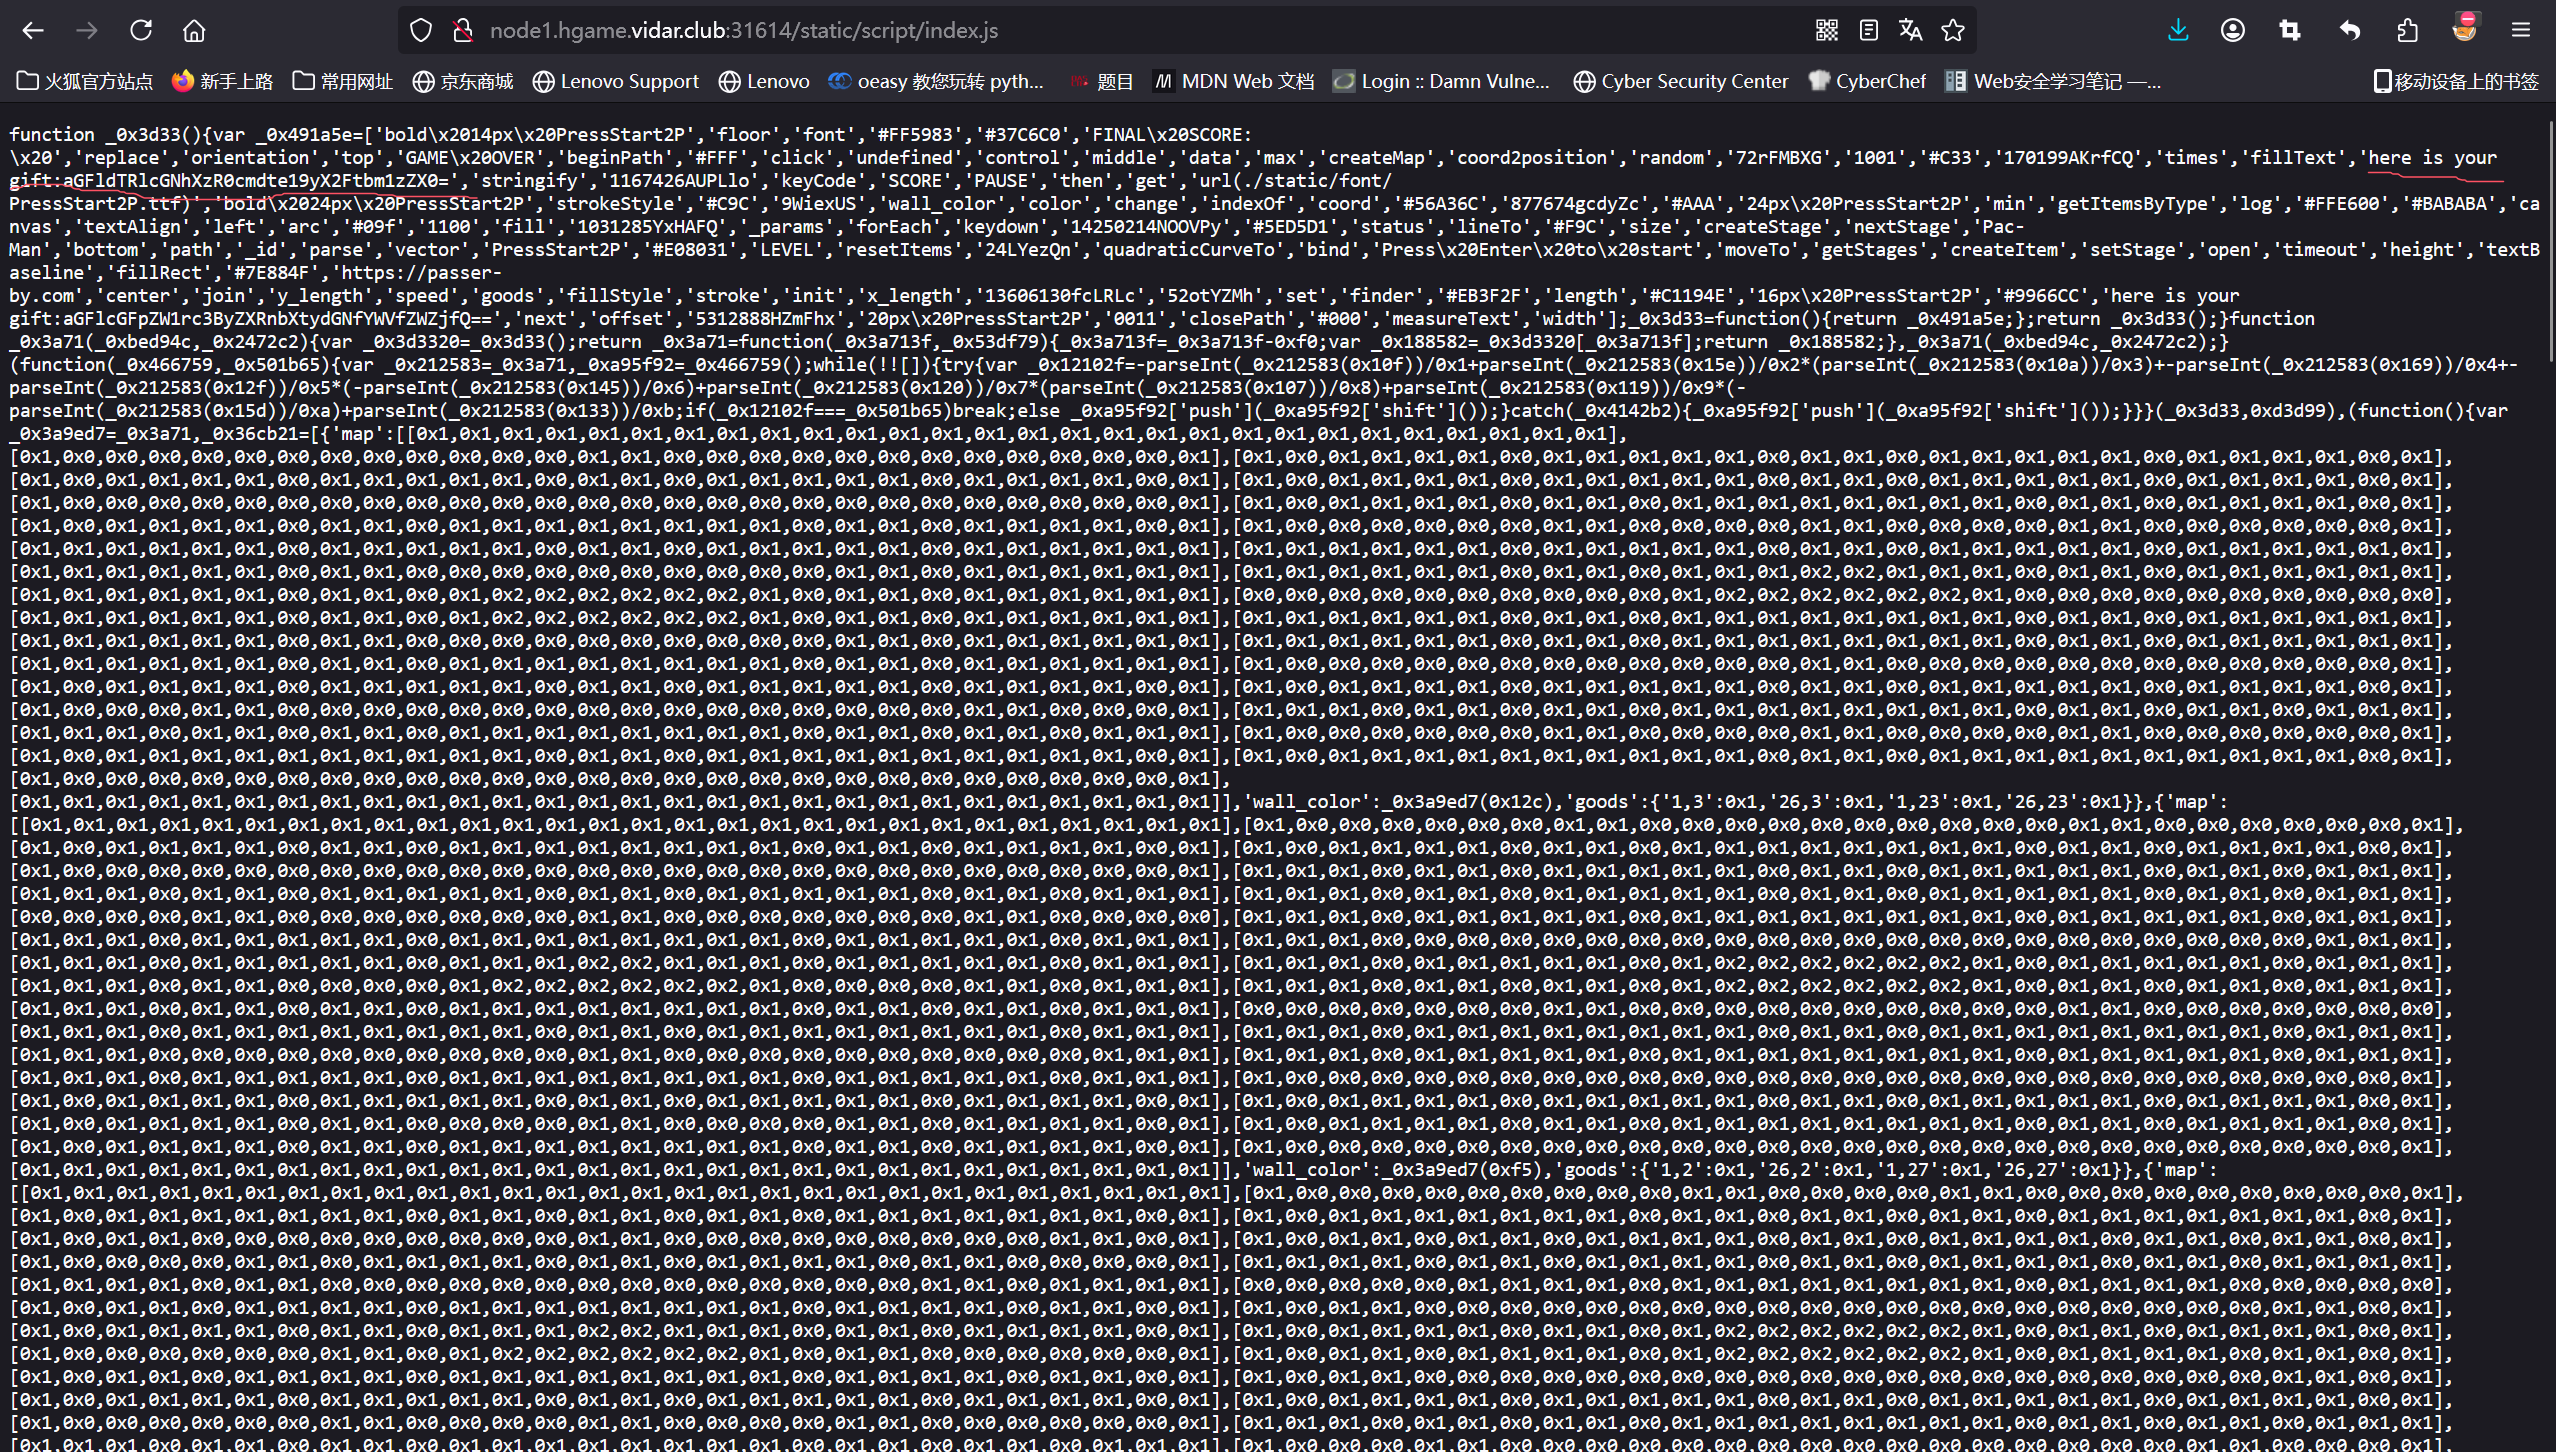2556x1452 pixels.
Task: Go to the browser home page
Action: 194,30
